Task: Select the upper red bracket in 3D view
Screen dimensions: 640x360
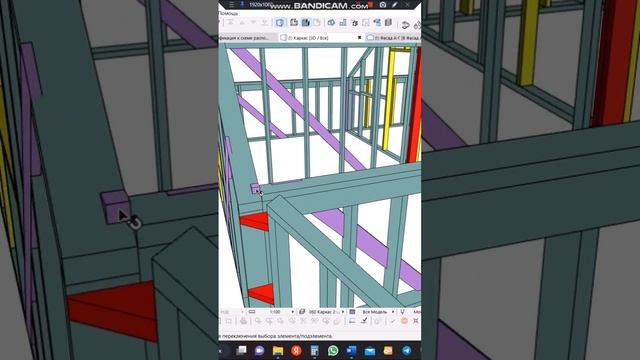Action: (x=255, y=221)
